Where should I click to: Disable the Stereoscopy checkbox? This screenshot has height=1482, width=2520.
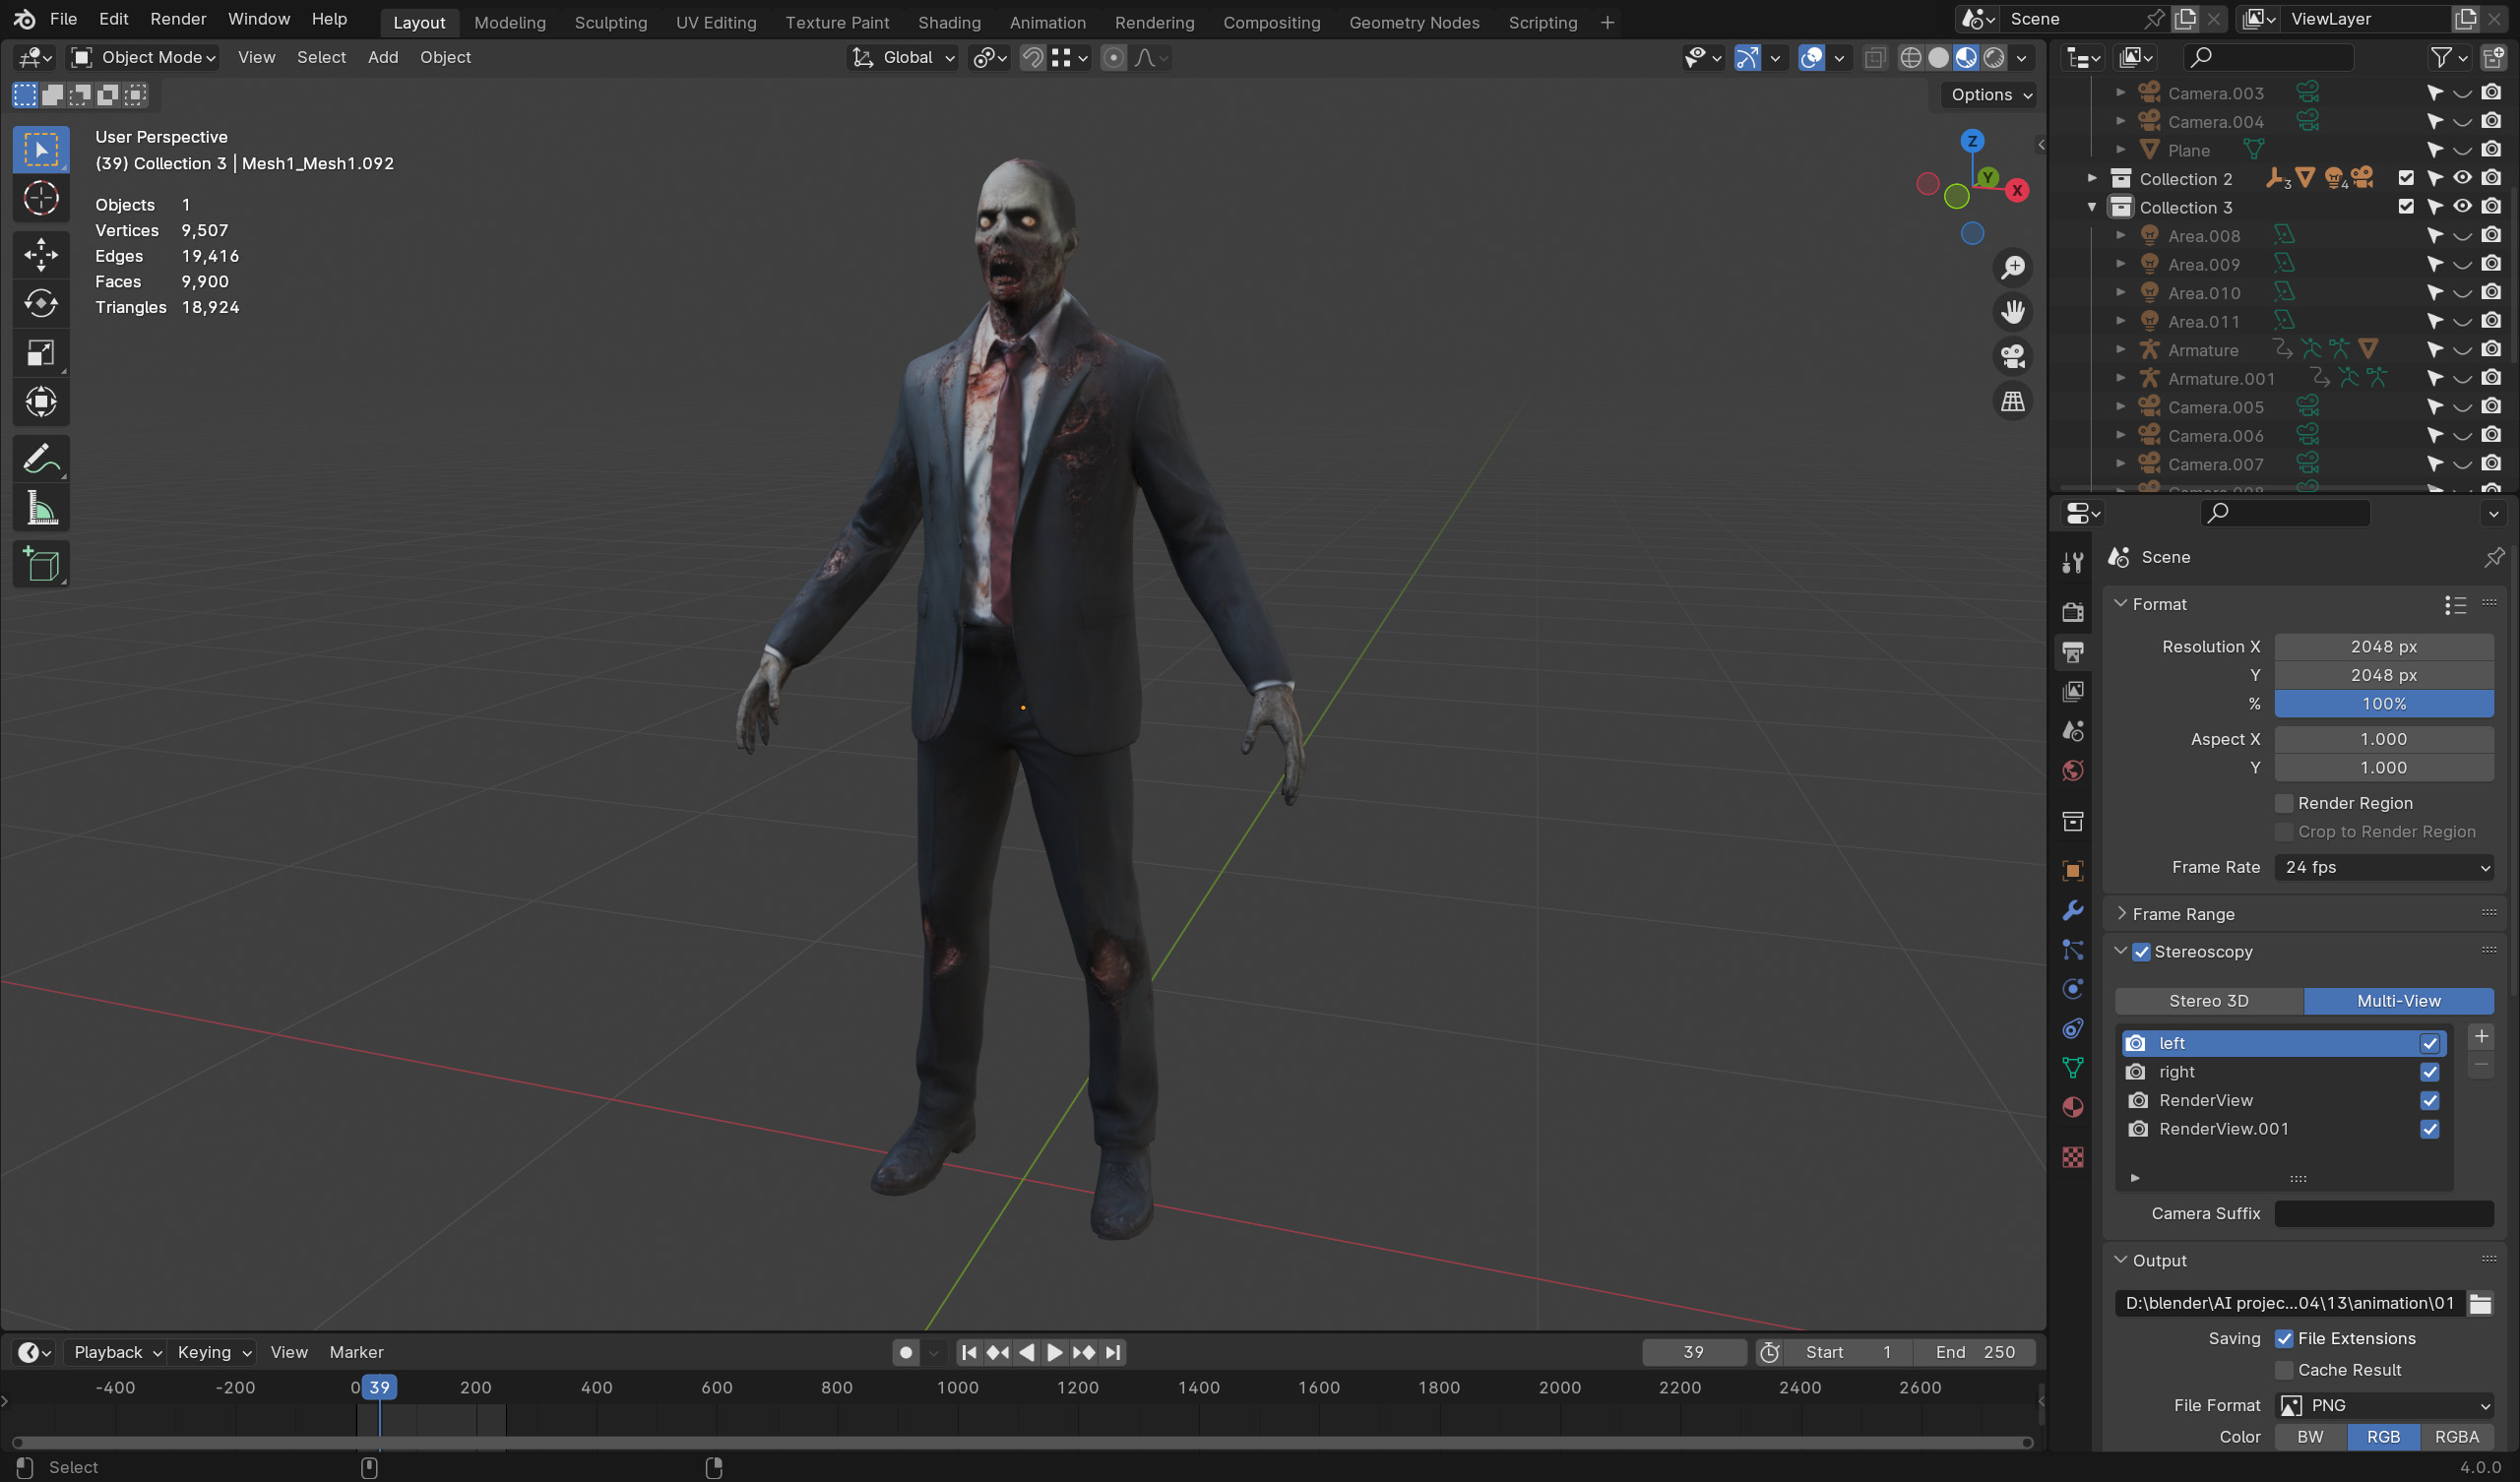2141,952
